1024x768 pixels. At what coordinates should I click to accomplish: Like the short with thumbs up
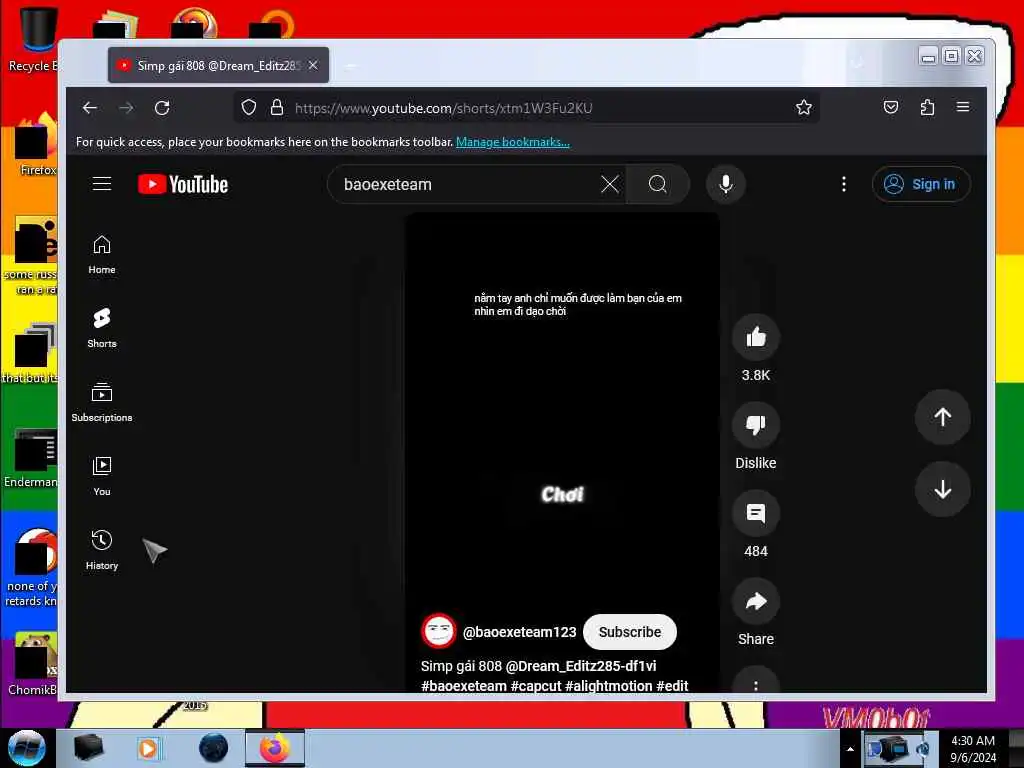pos(756,338)
